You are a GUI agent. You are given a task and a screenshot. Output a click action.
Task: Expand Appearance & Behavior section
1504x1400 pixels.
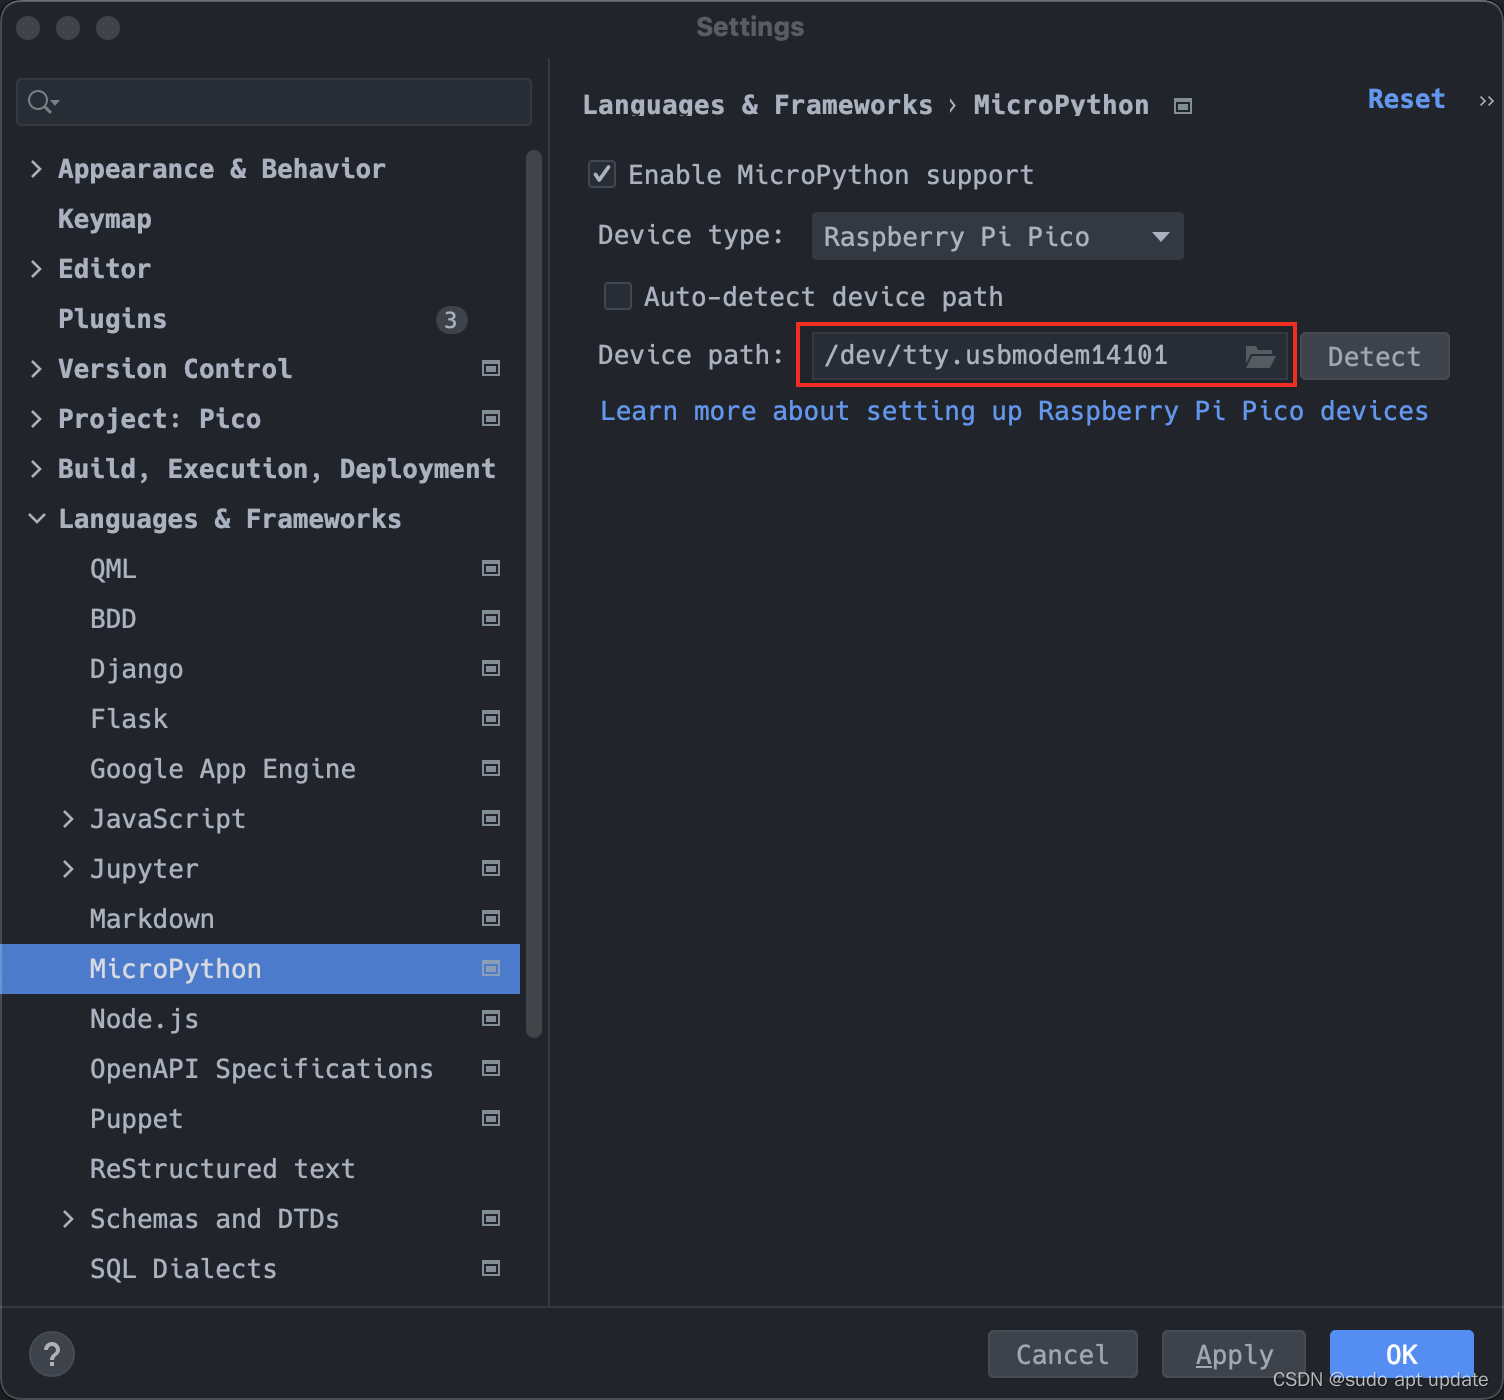point(36,168)
